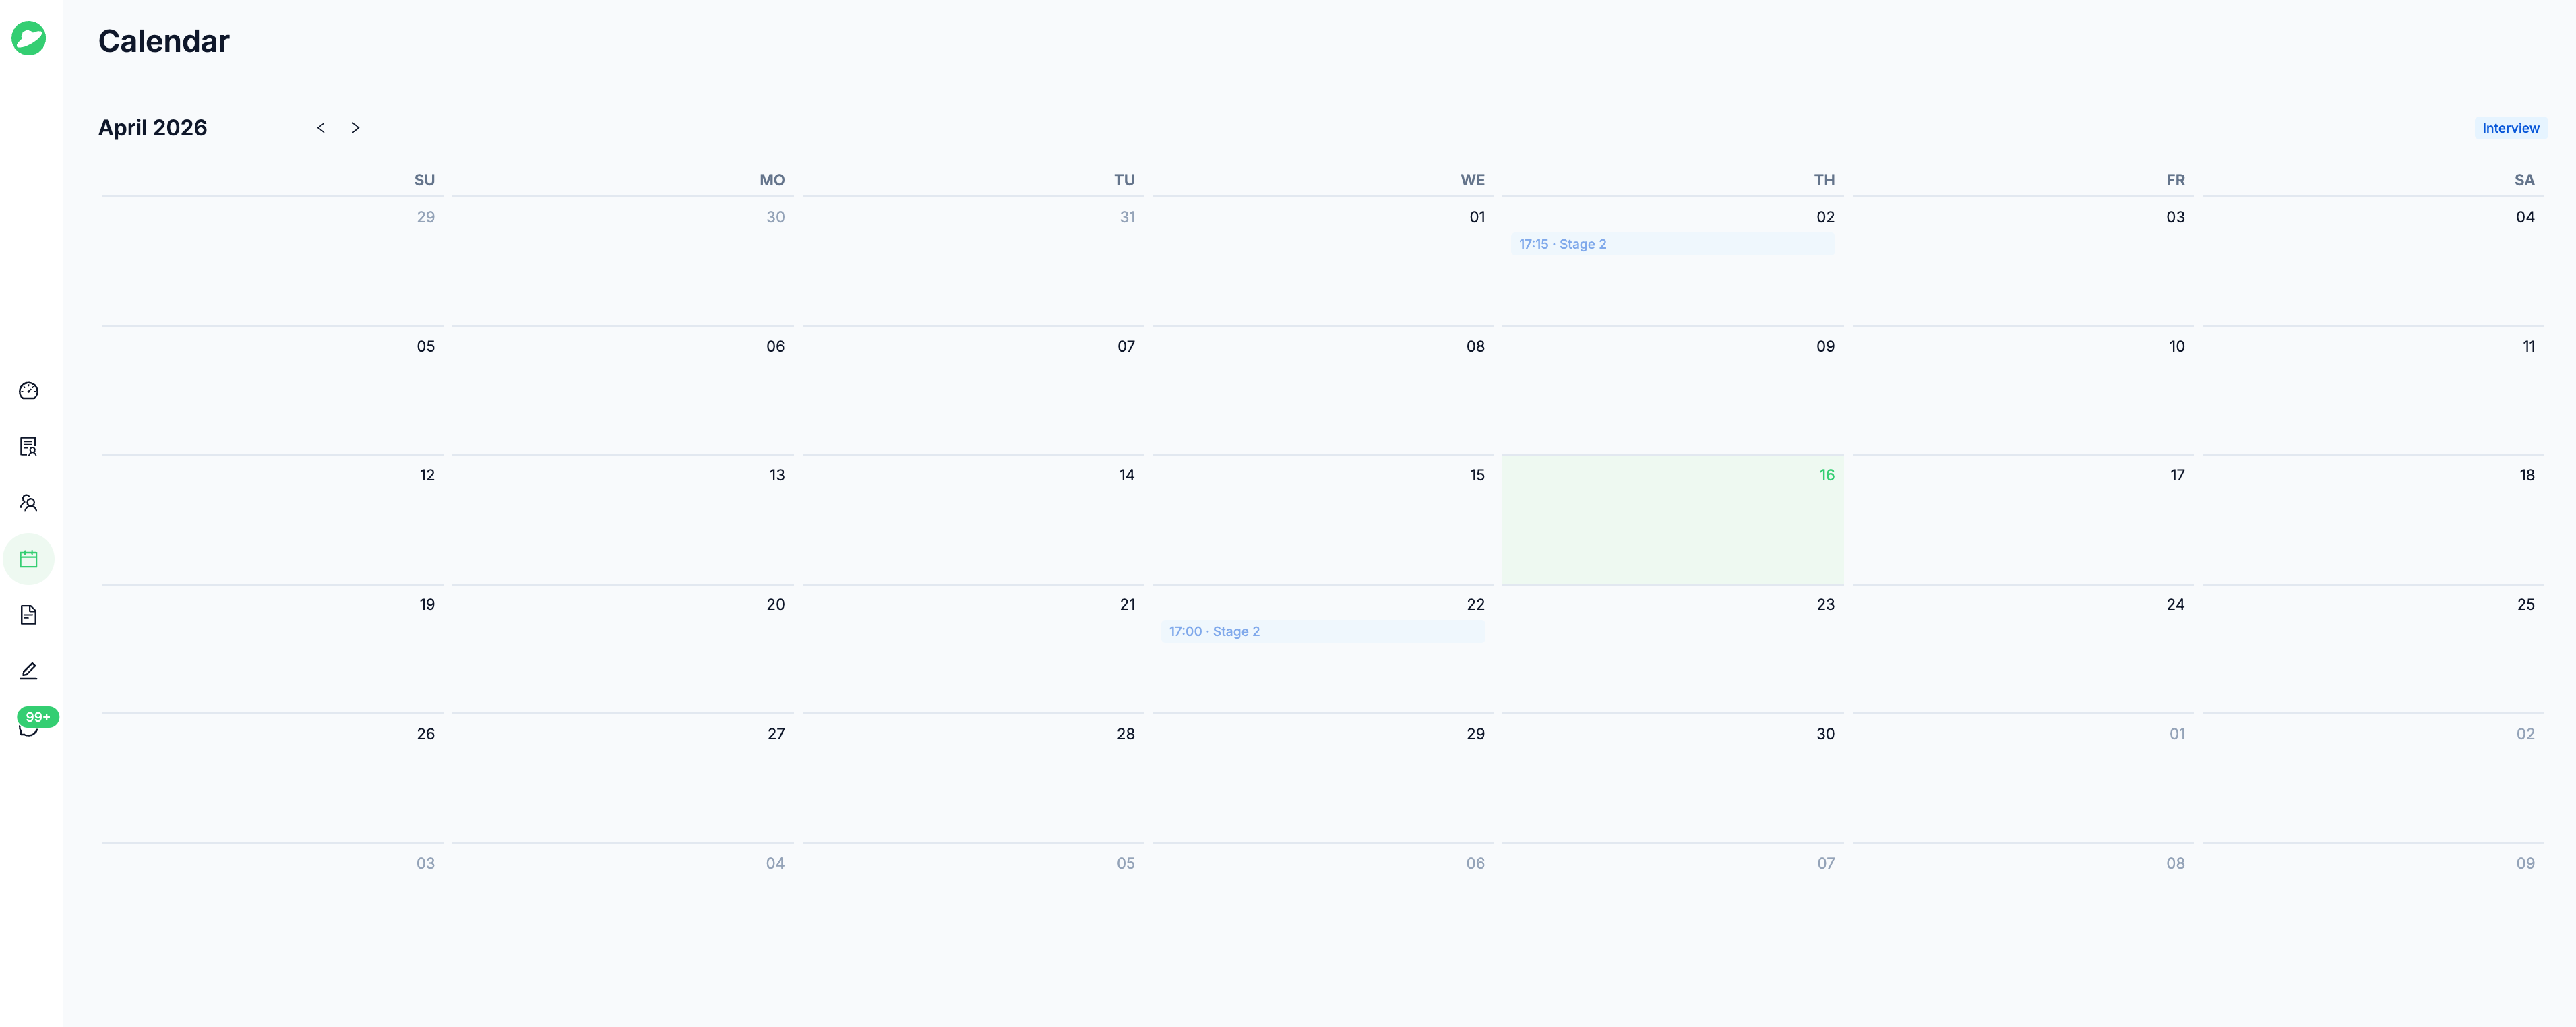Open the dashboard gauge icon in sidebar
This screenshot has height=1027, width=2576.
pos(28,391)
